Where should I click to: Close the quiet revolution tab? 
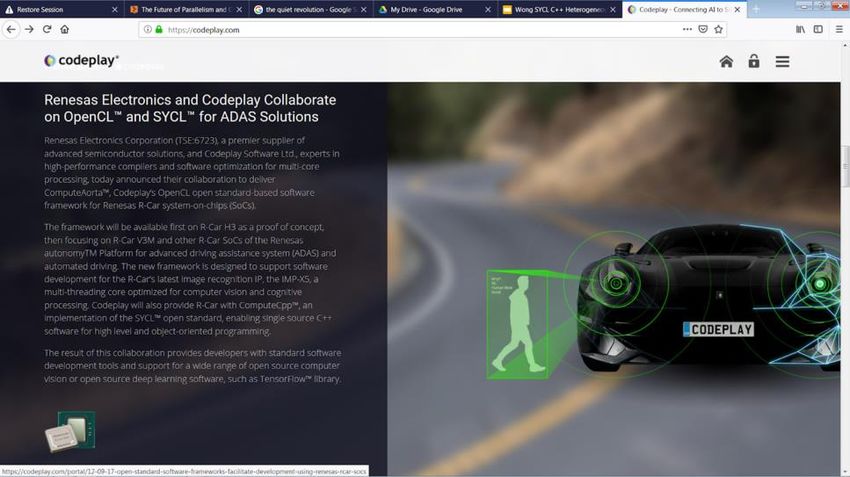[364, 10]
